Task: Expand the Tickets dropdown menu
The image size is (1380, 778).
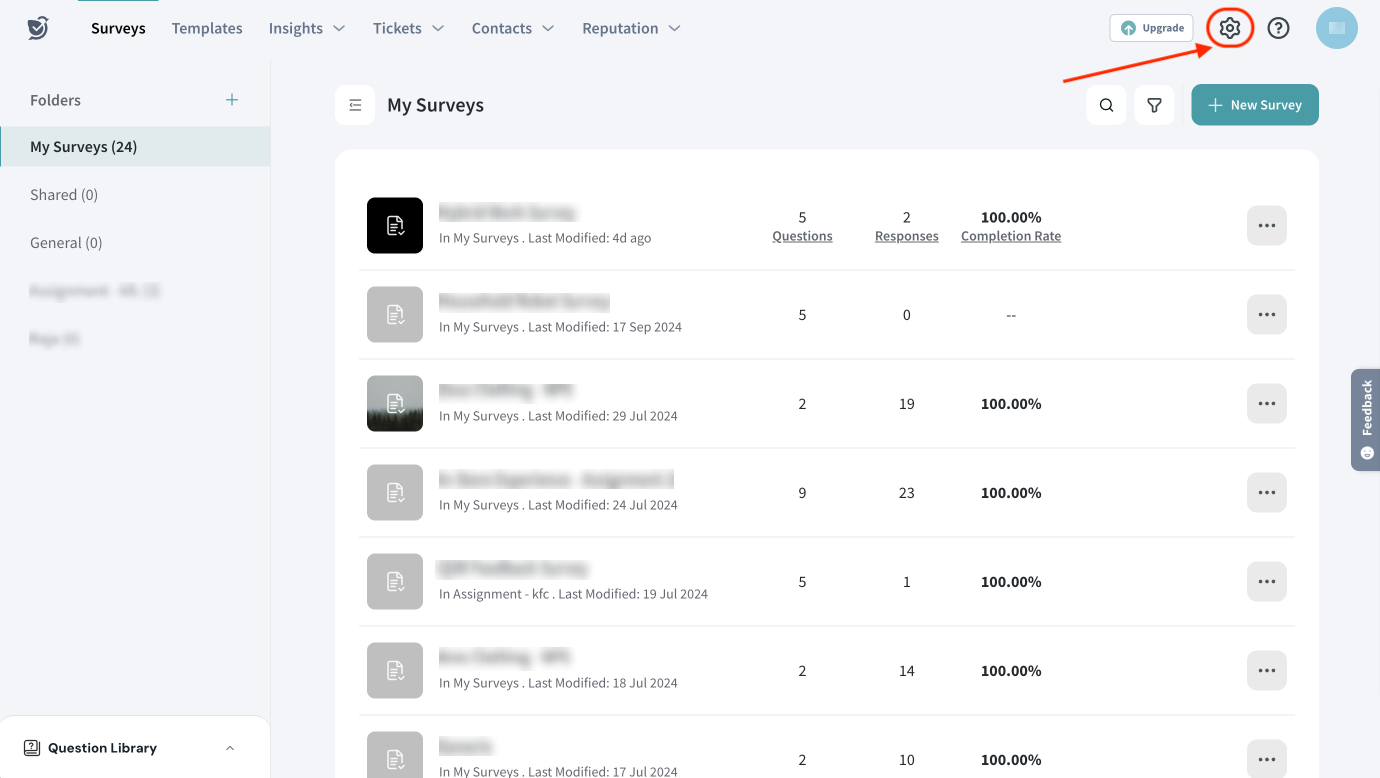Action: point(408,28)
